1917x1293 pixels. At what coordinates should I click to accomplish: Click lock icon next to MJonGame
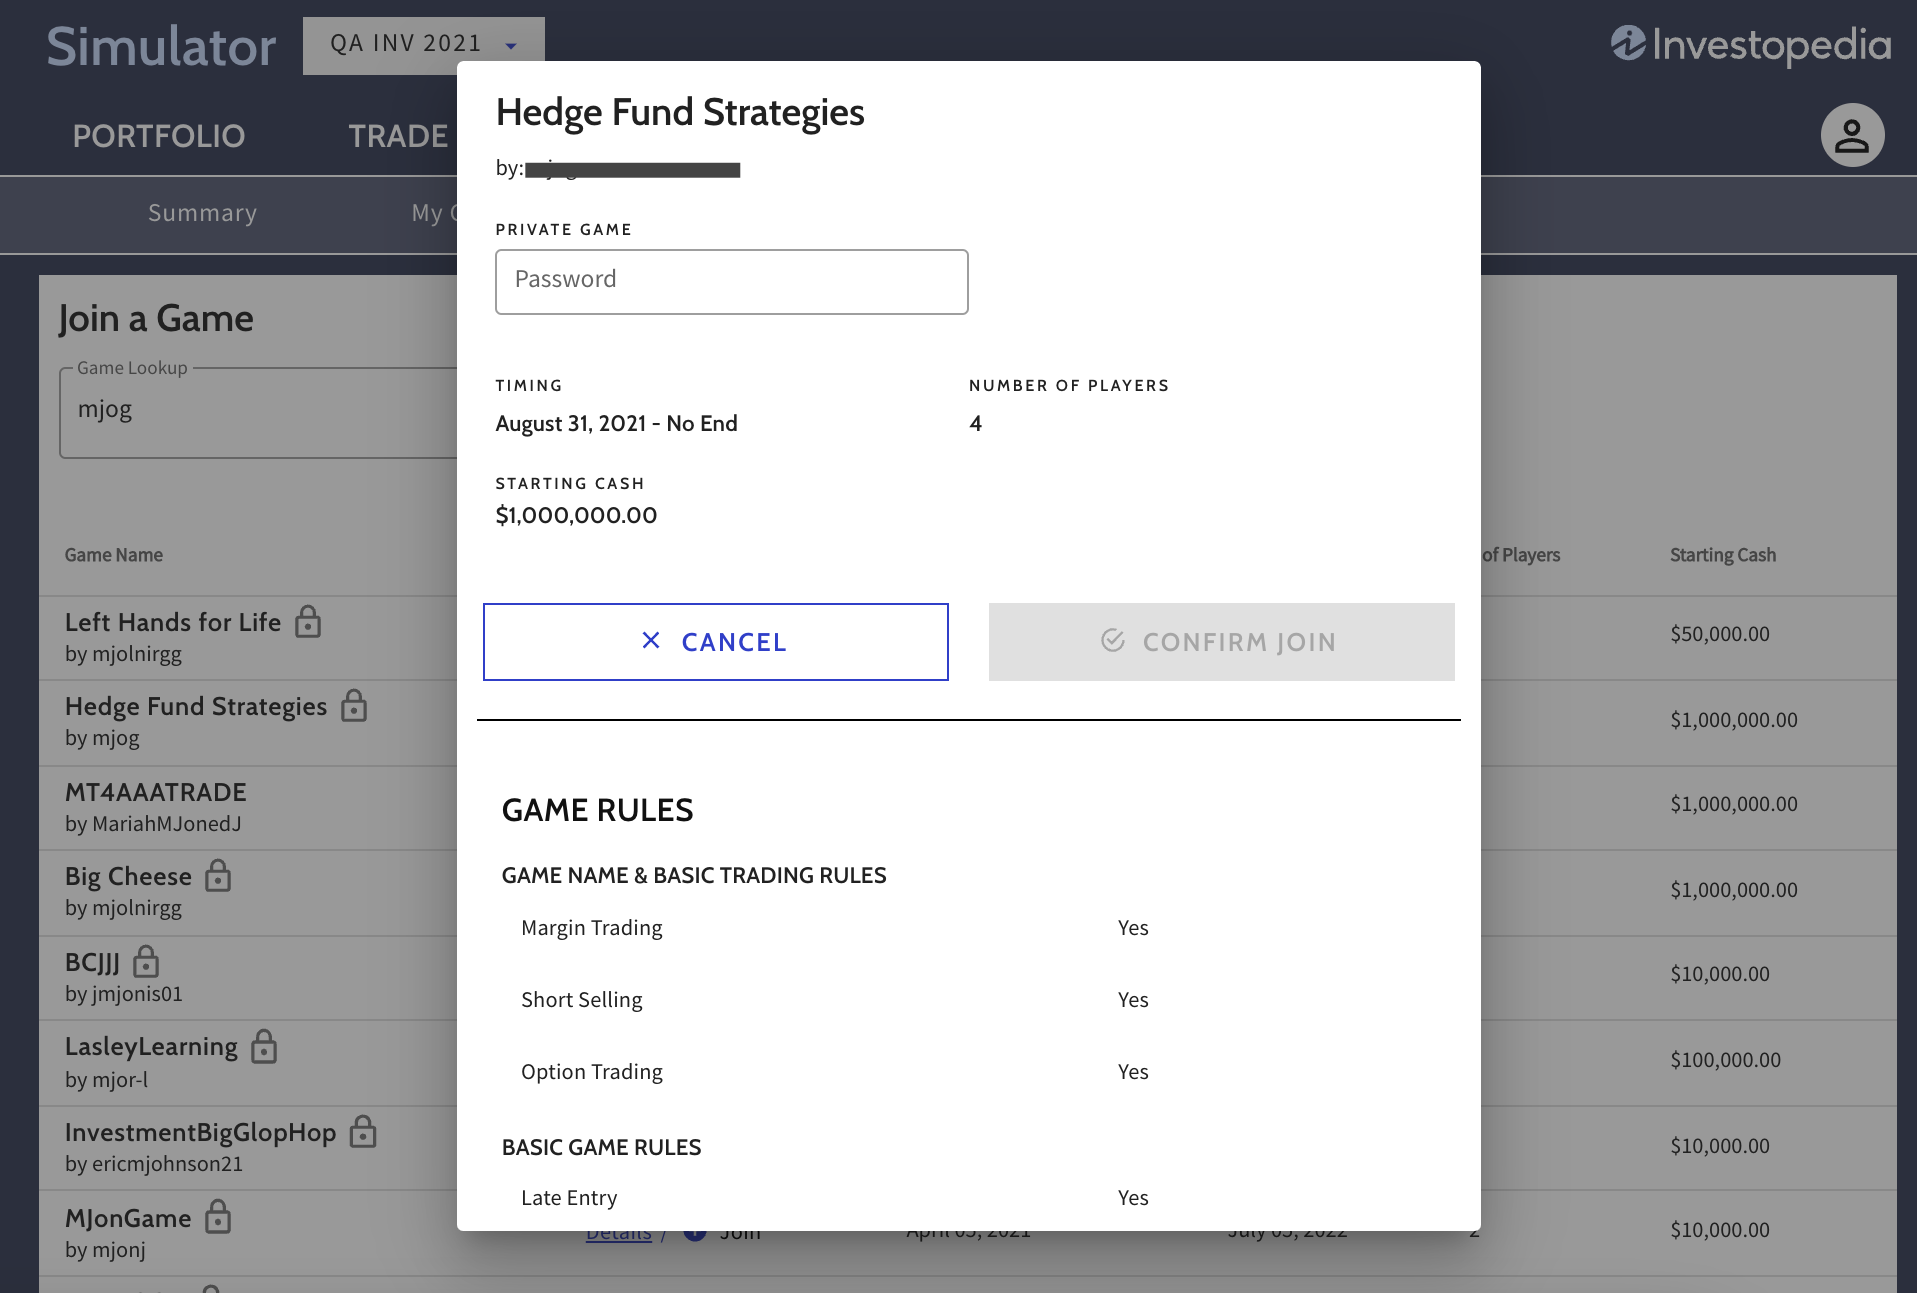tap(218, 1218)
